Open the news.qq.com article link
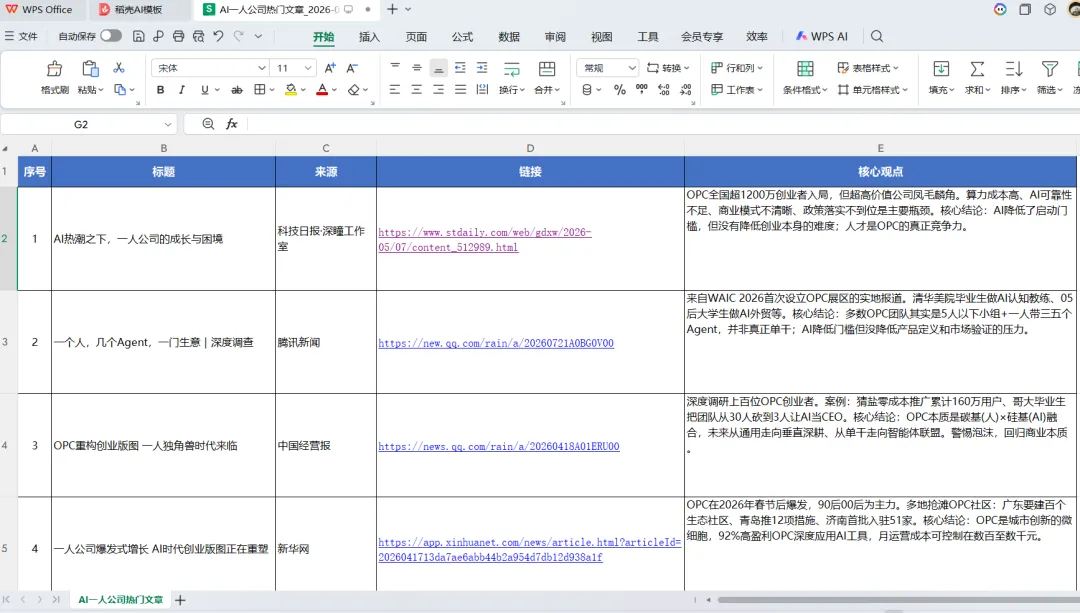Viewport: 1080px width, 613px height. (x=499, y=446)
